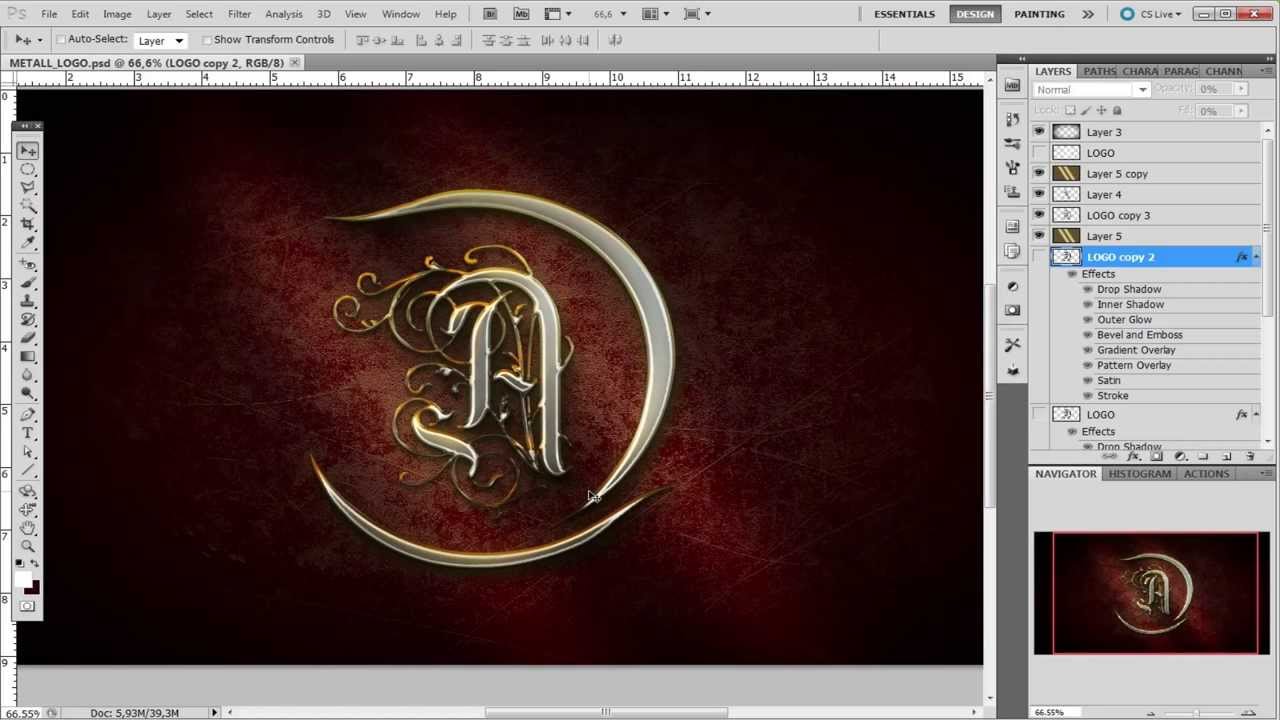Toggle the Auto-Select checkbox

pyautogui.click(x=61, y=40)
